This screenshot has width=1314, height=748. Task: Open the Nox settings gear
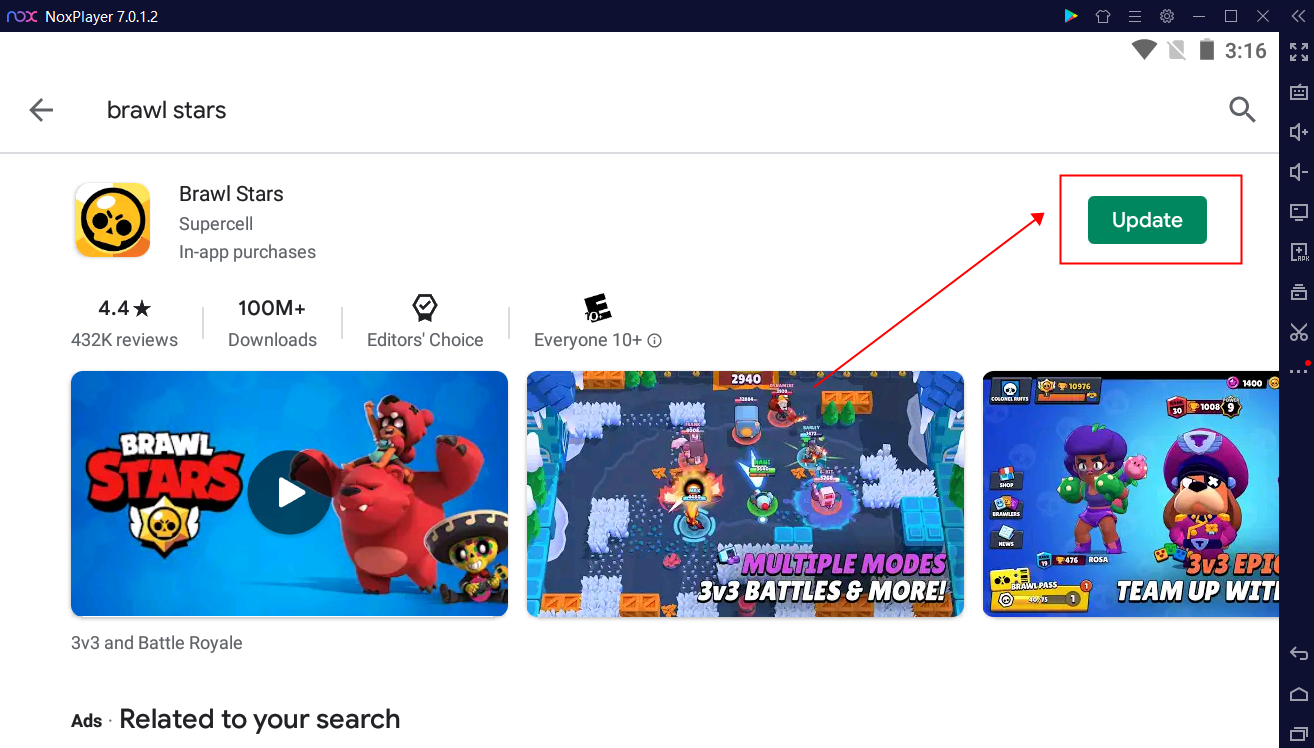point(1167,16)
